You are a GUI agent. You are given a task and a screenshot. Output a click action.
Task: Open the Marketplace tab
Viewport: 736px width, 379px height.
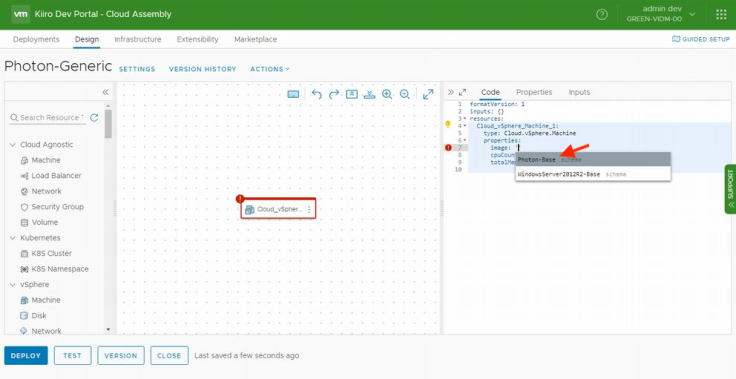pyautogui.click(x=255, y=39)
